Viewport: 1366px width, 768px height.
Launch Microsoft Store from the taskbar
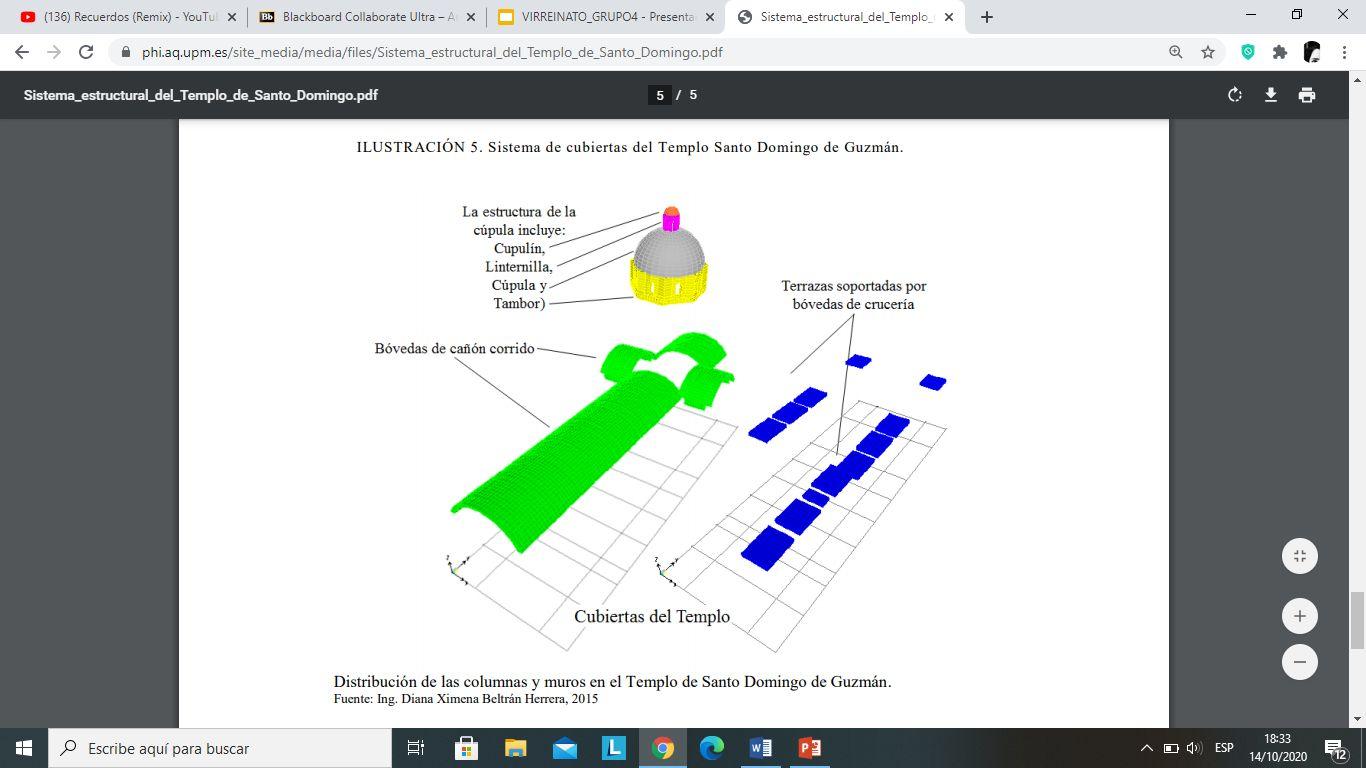coord(466,748)
